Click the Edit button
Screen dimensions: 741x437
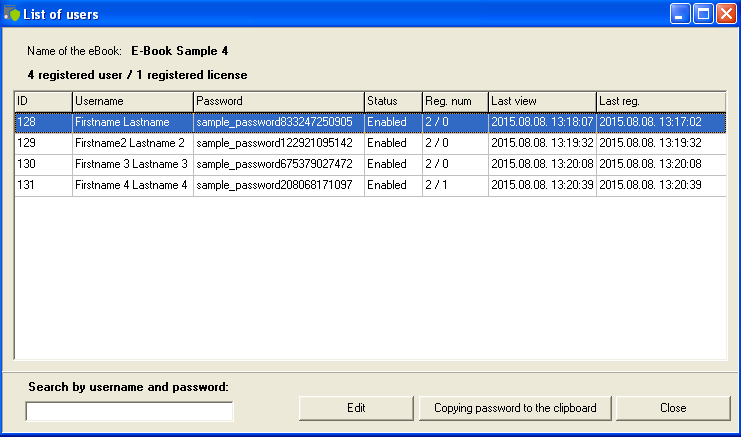coord(356,408)
